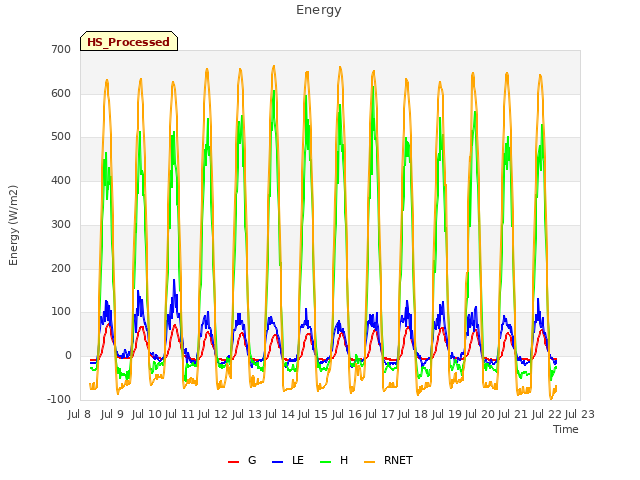Click the Jul 12 x-axis tick label
The height and width of the screenshot is (480, 640).
pyautogui.click(x=213, y=414)
